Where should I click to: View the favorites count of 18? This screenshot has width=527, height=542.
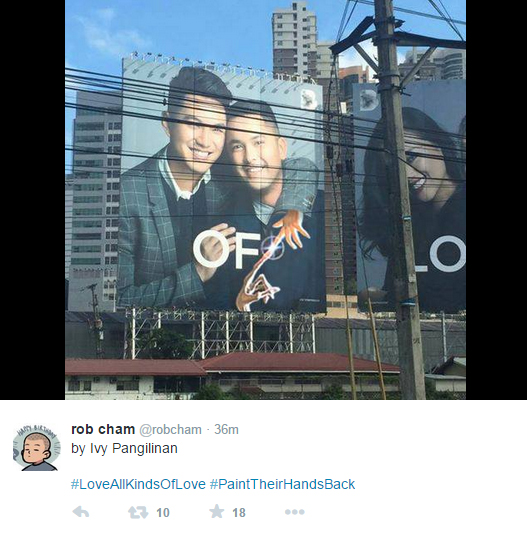pos(239,513)
